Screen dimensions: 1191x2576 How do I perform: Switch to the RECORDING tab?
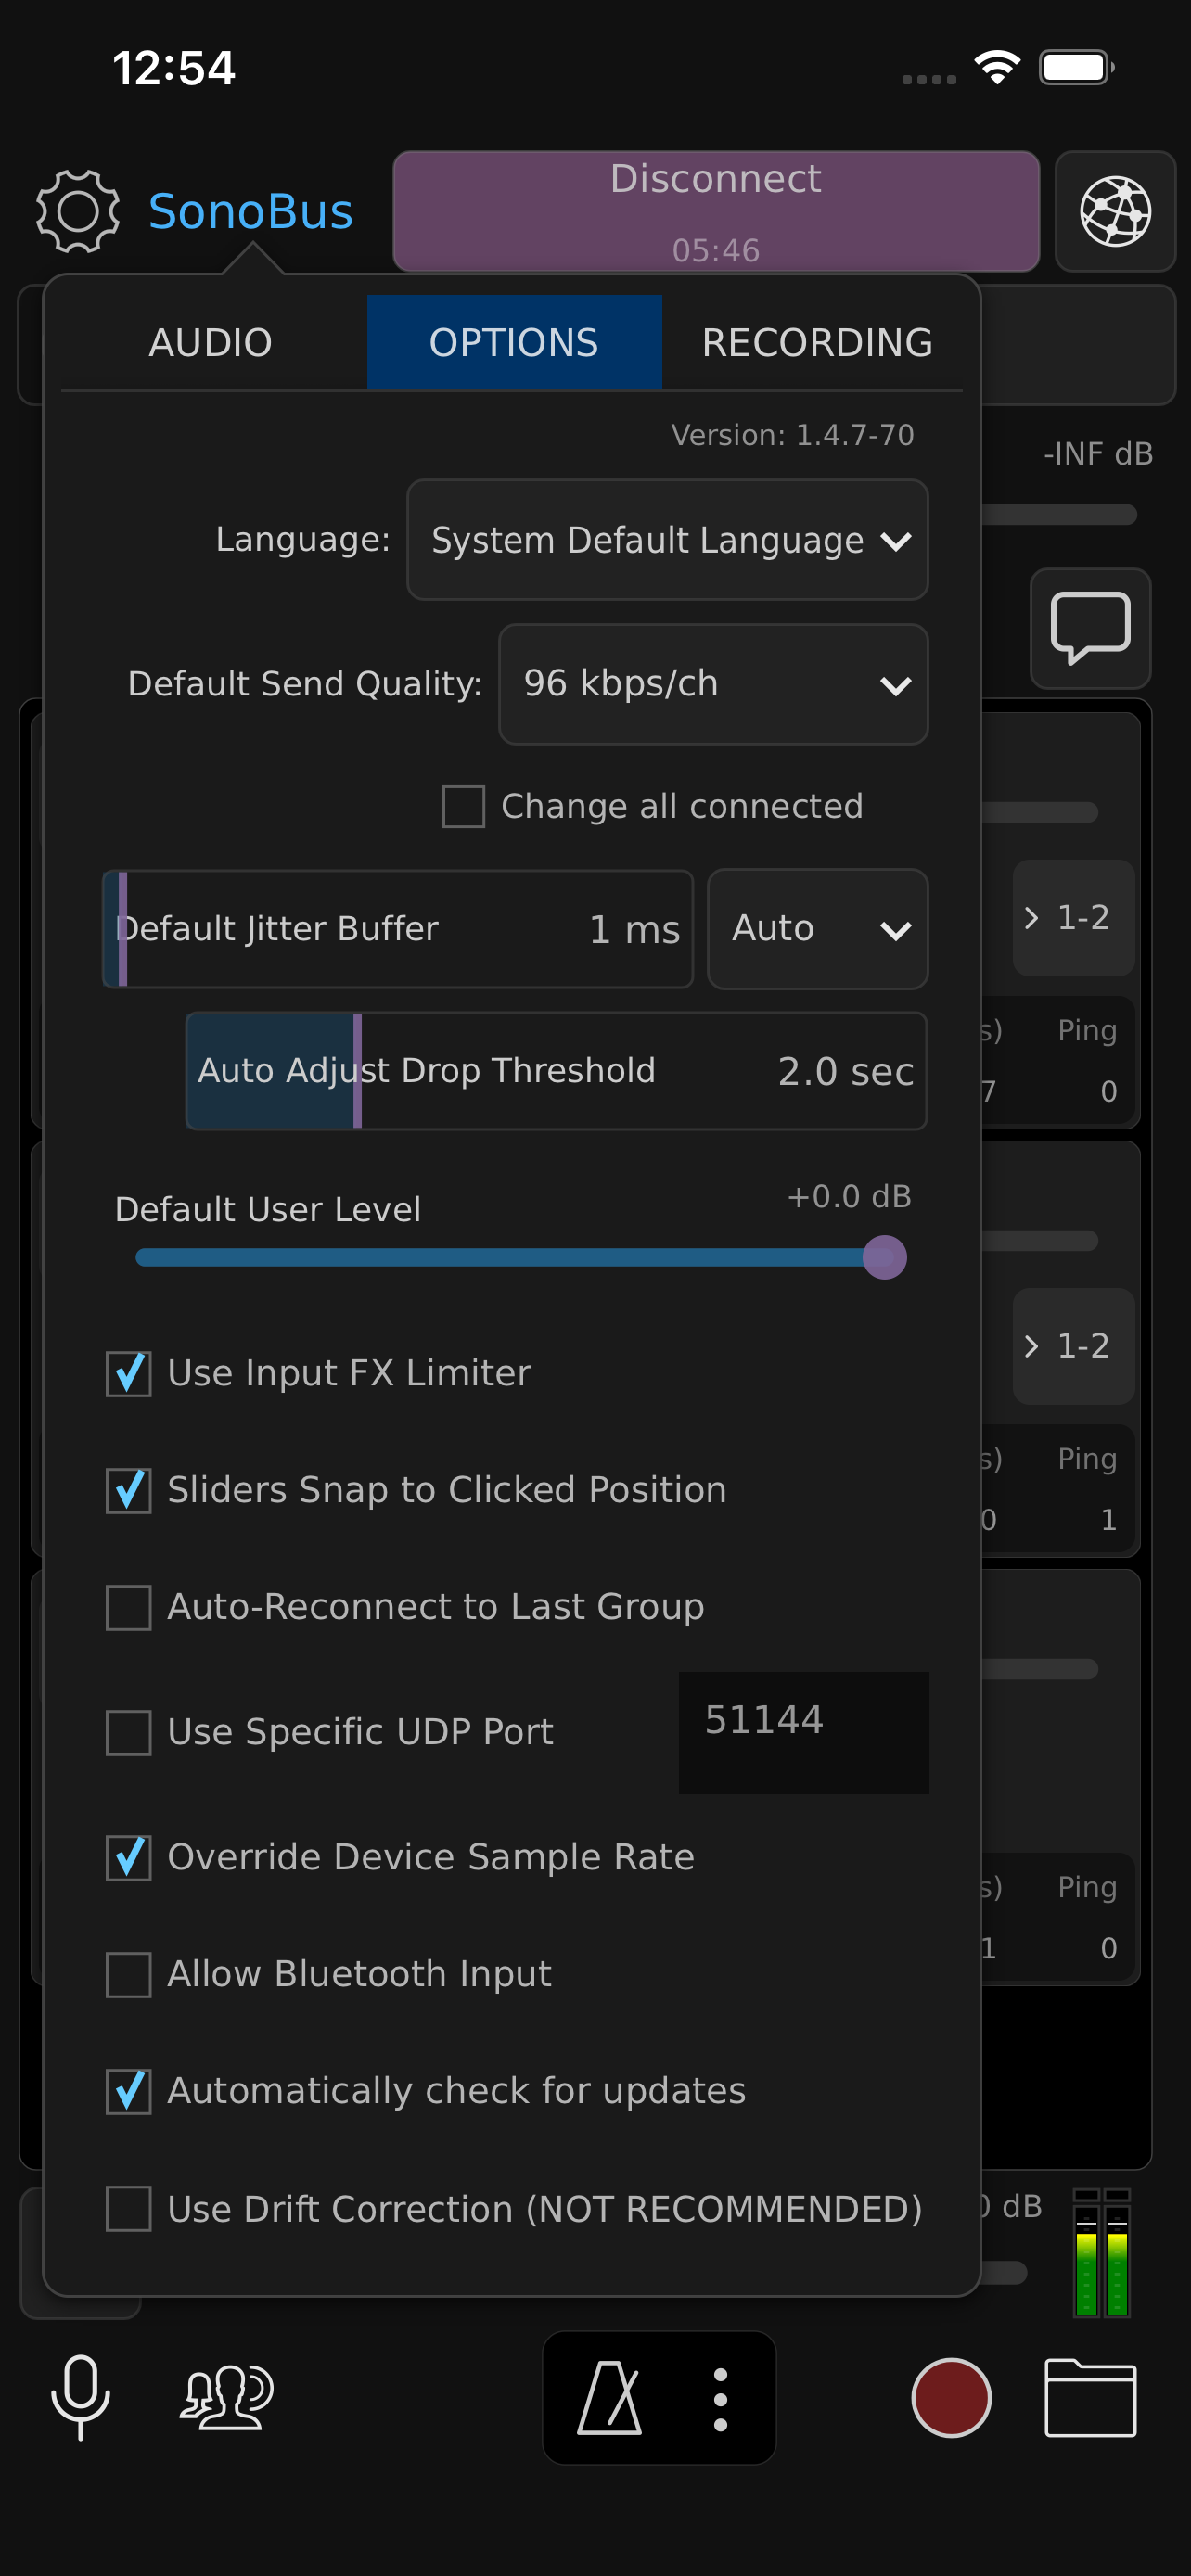pos(817,342)
